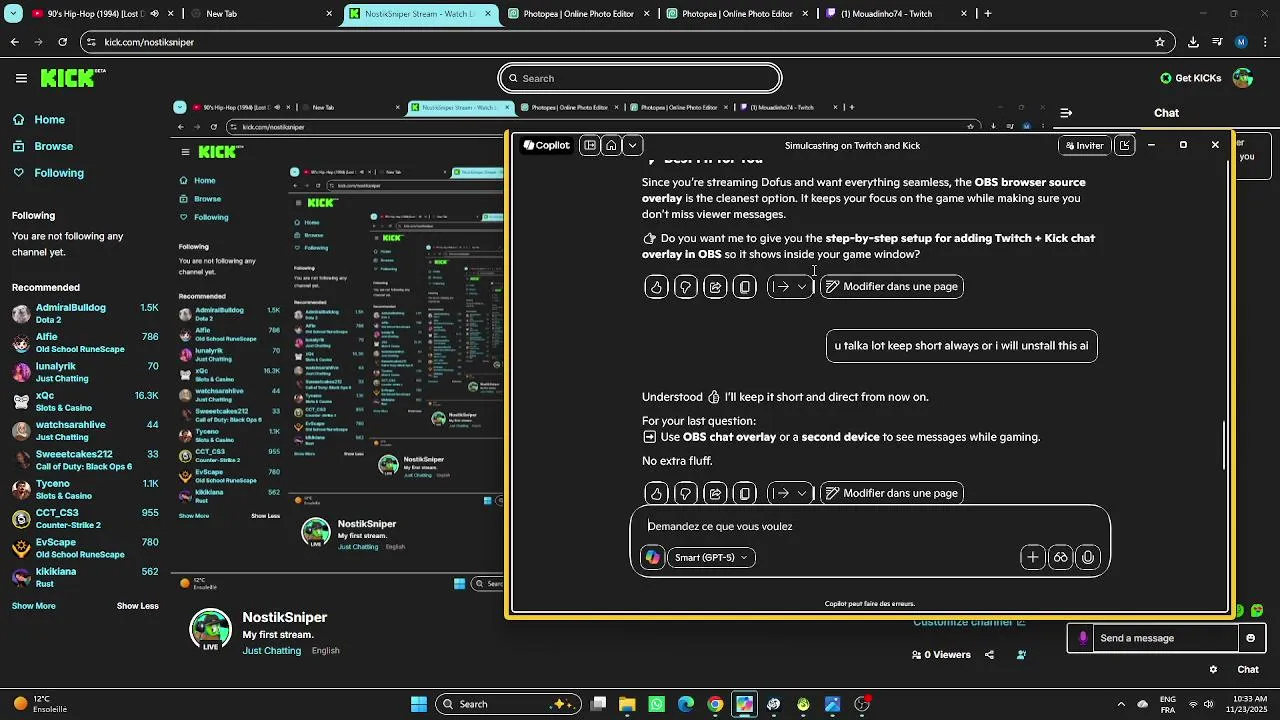Click the Copilot message input field
This screenshot has width=1280, height=720.
click(870, 526)
